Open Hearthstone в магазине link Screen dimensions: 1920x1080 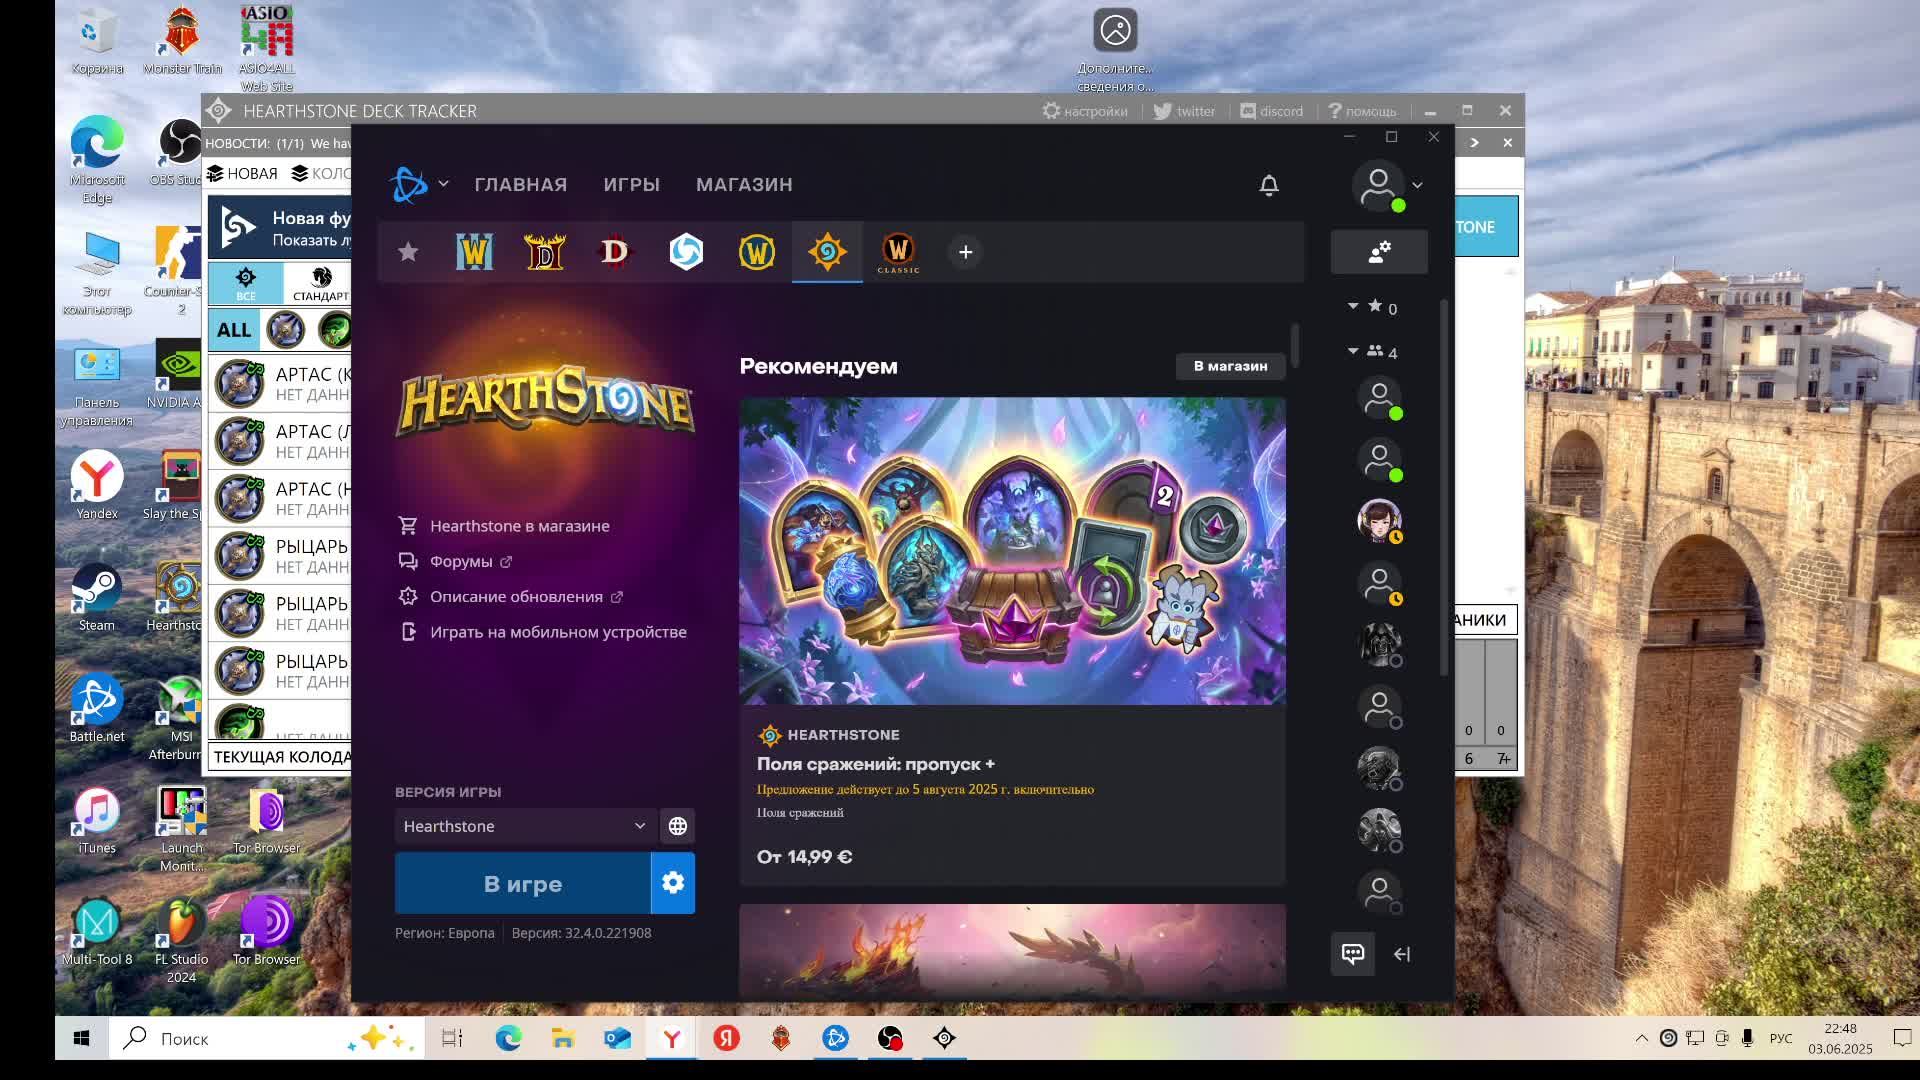(x=519, y=526)
